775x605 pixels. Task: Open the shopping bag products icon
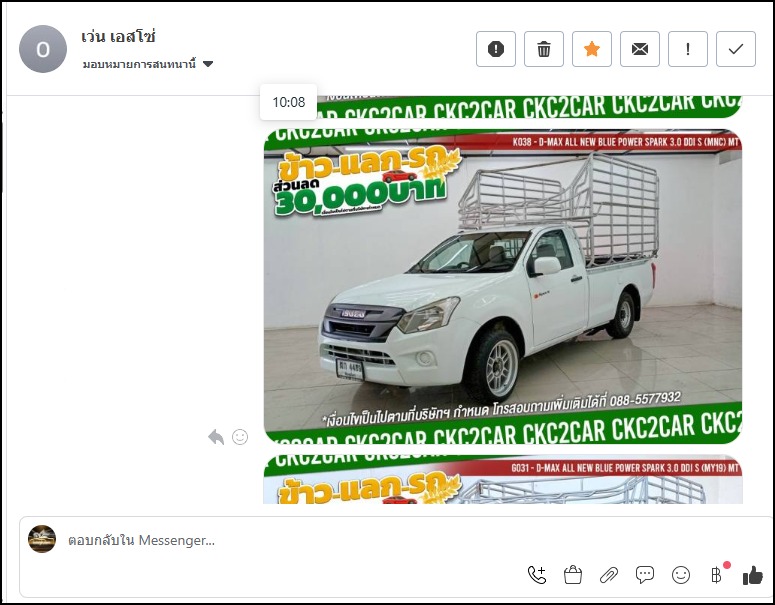point(573,575)
